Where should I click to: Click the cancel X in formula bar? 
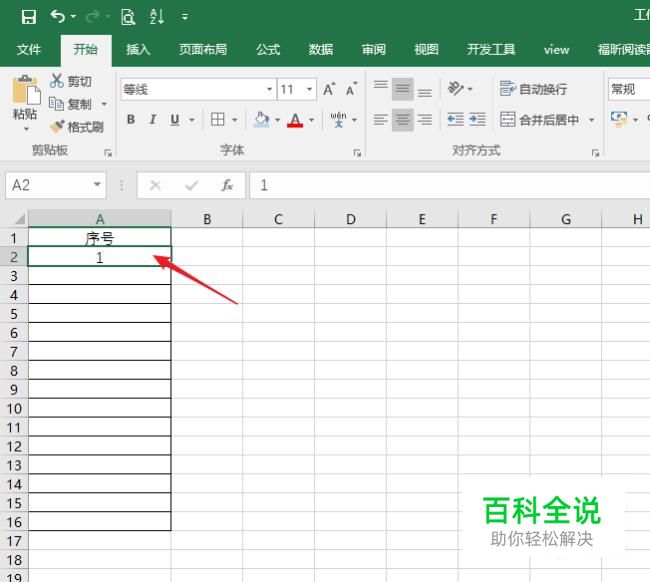click(155, 185)
